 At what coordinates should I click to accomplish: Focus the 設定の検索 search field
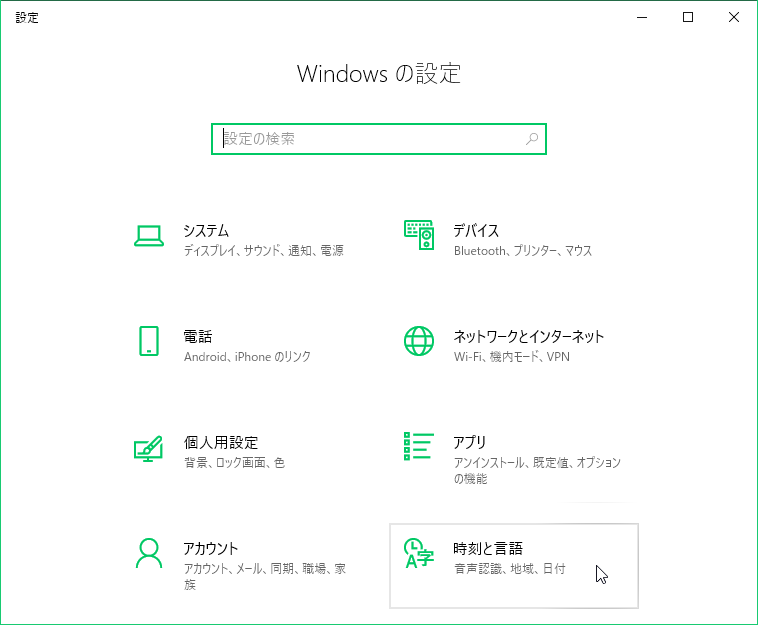tap(379, 139)
